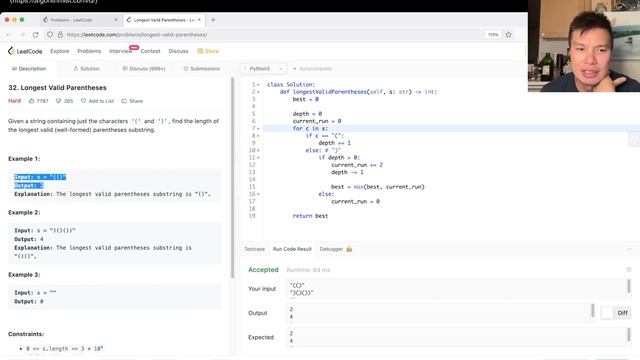
Task: Click the Autocomplete option
Action: point(312,69)
